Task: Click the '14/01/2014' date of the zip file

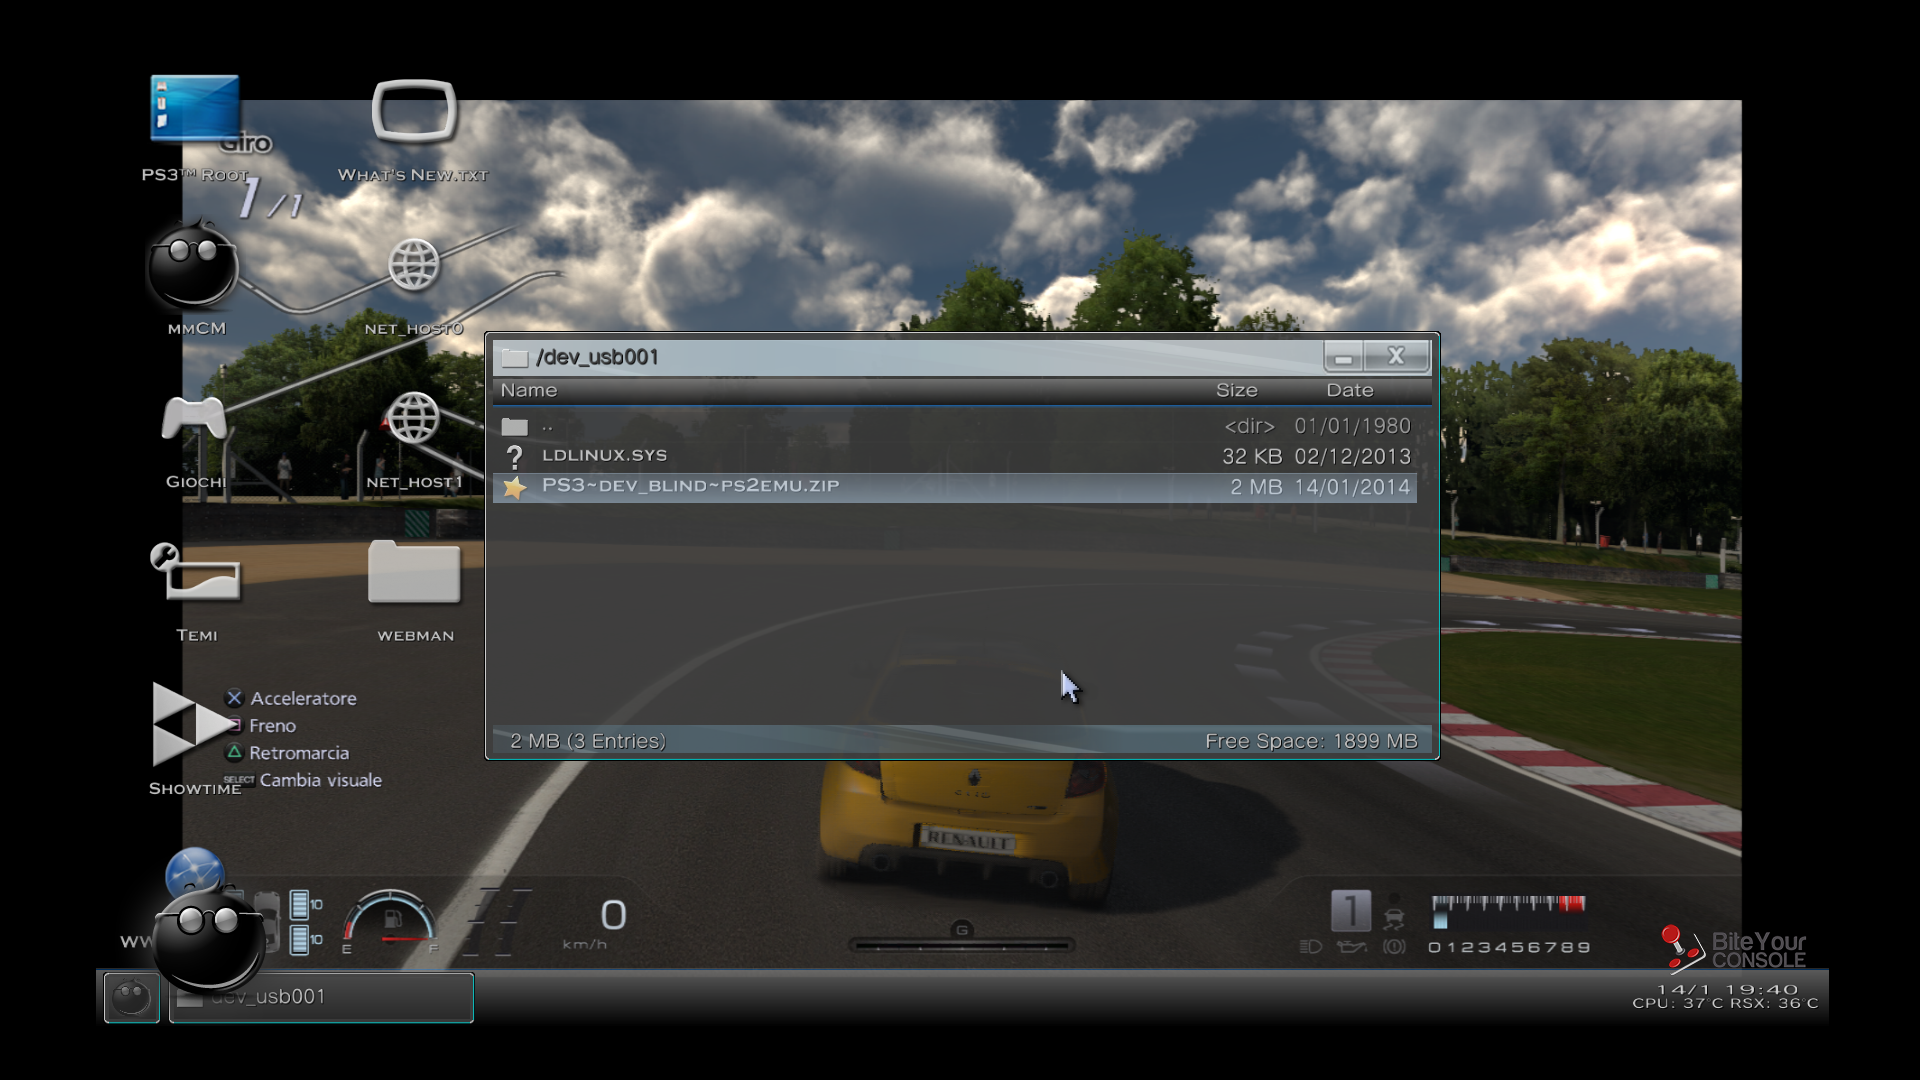Action: 1352,487
